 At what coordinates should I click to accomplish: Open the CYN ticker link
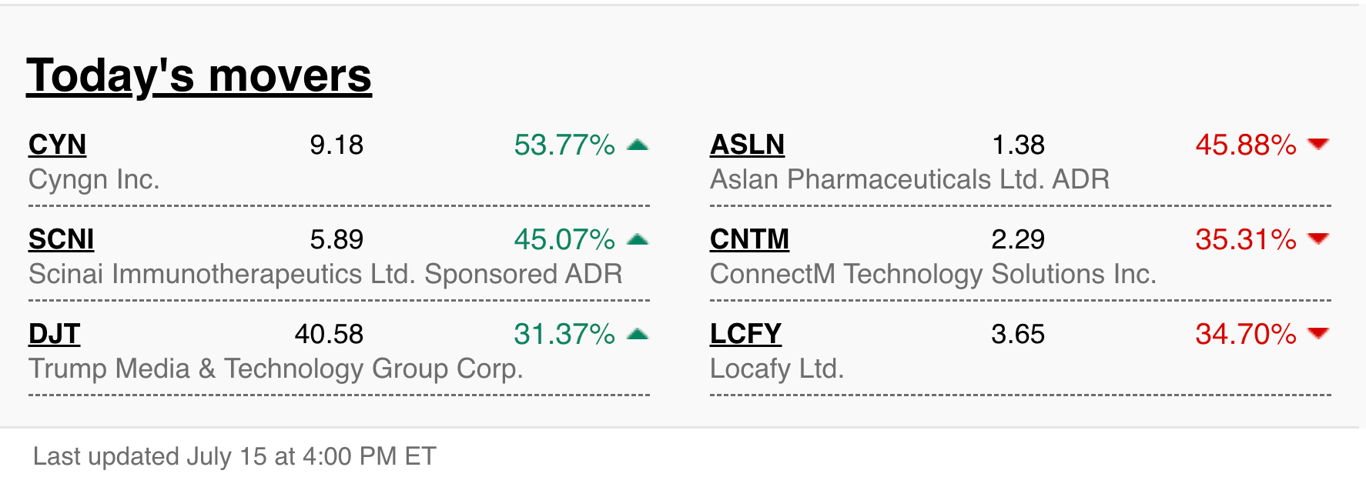click(x=57, y=145)
